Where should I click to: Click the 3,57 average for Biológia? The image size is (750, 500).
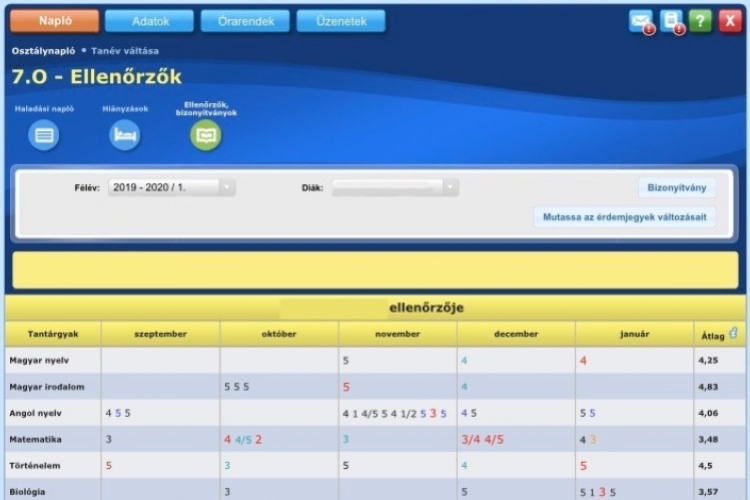tap(708, 492)
